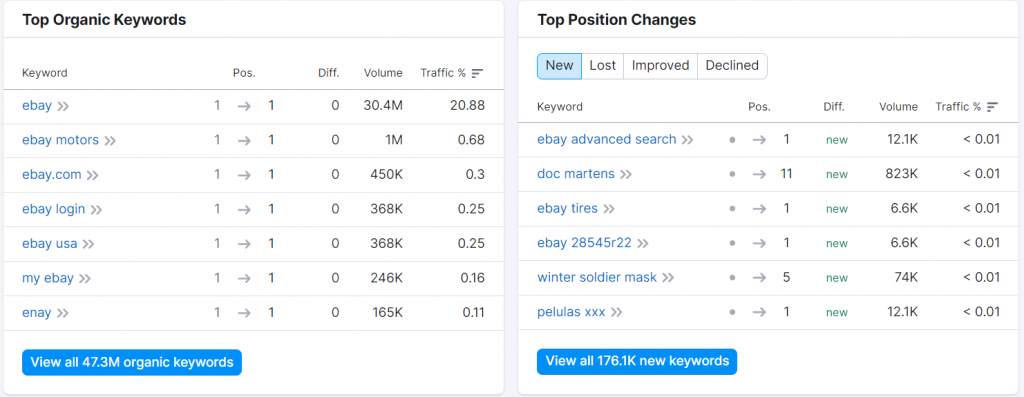Open the pelulas xxx keyword link
This screenshot has height=397, width=1024.
[571, 313]
